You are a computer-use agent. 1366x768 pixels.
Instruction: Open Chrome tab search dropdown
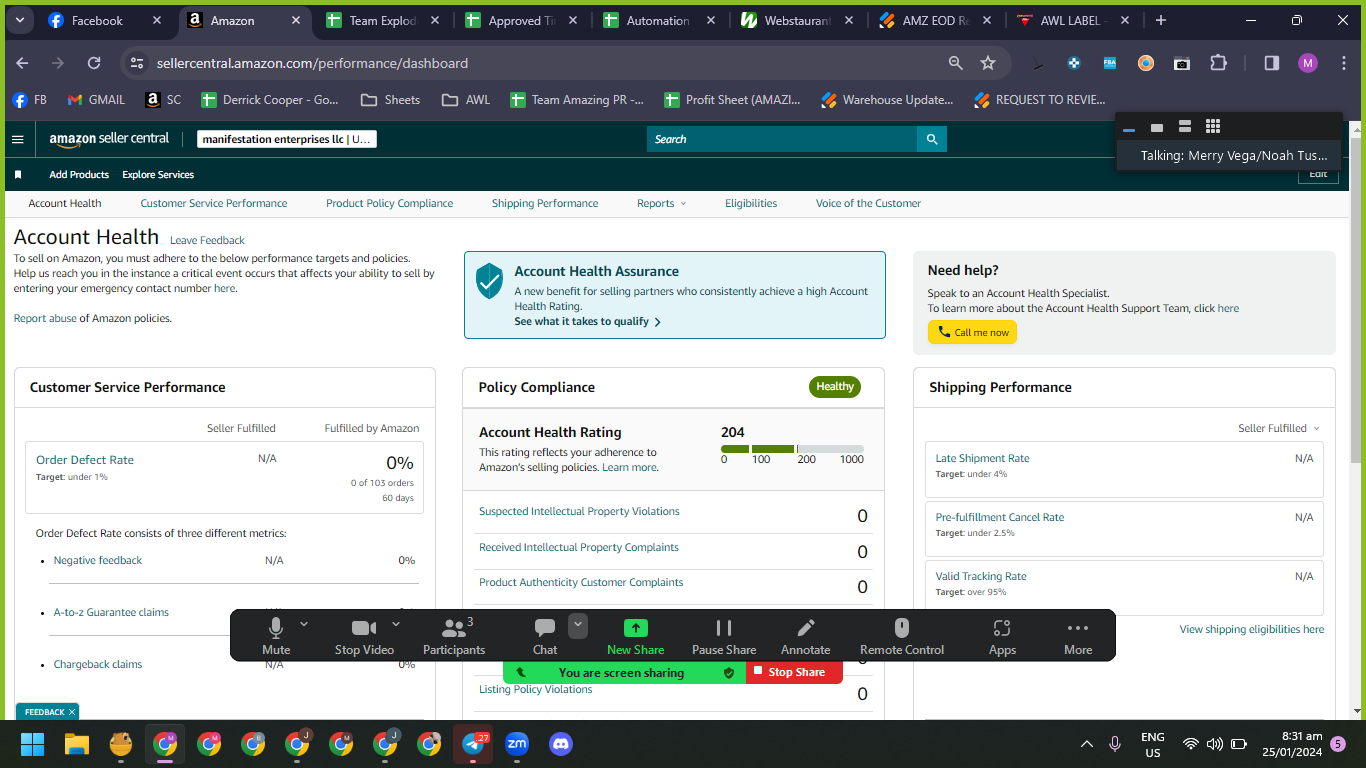pos(20,20)
